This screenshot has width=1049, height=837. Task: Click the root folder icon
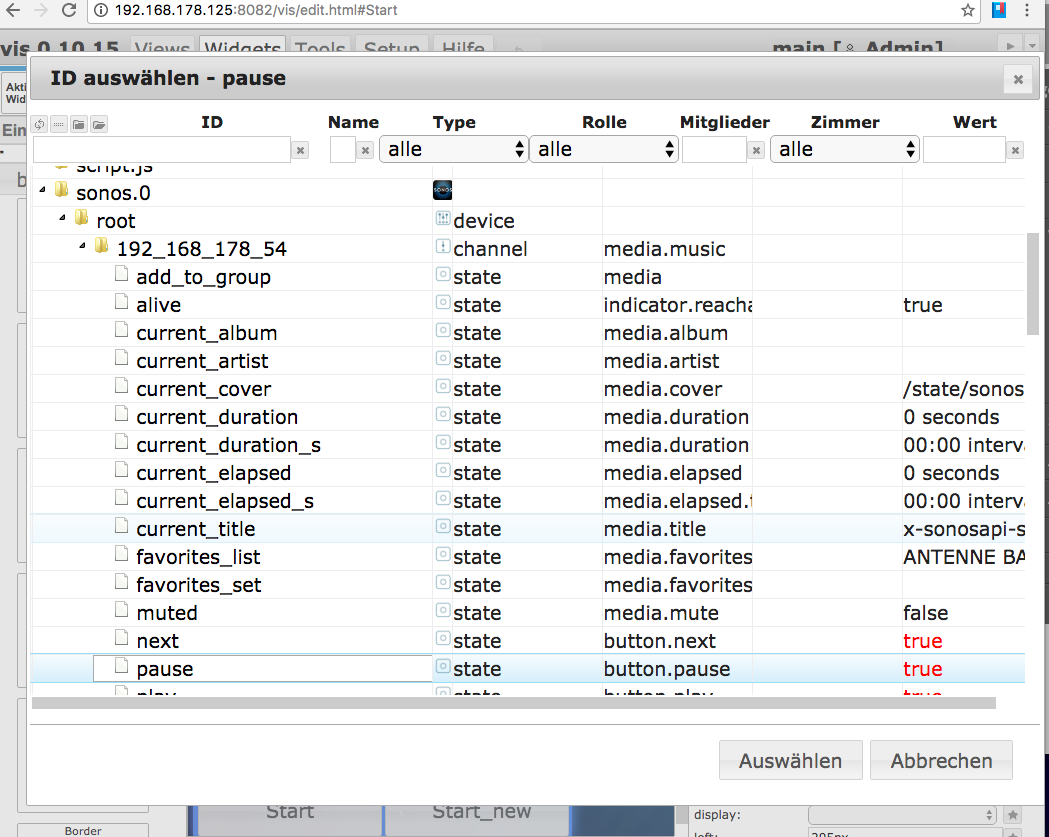[82, 217]
